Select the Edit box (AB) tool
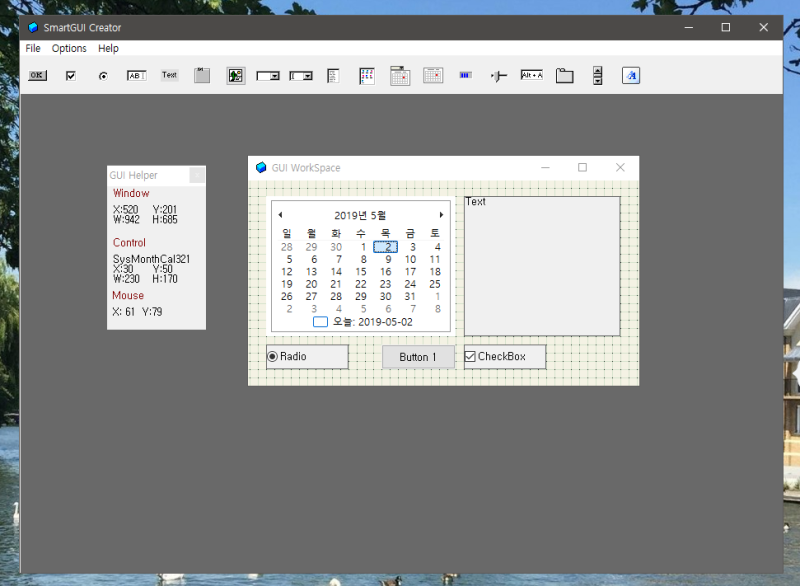800x586 pixels. click(136, 76)
